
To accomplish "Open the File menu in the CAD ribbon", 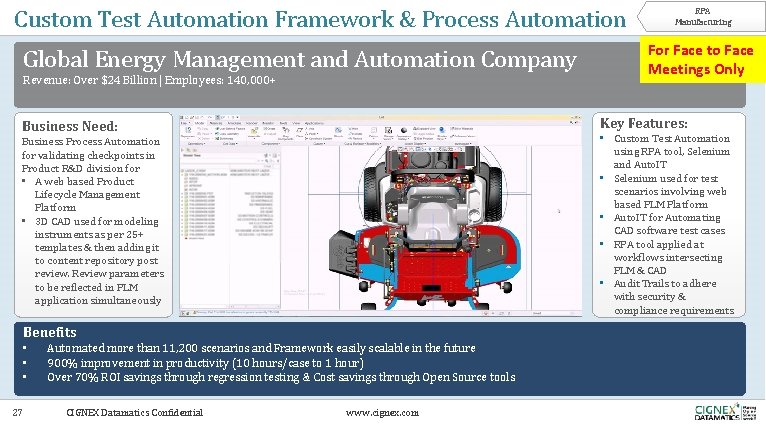I will tap(184, 123).
